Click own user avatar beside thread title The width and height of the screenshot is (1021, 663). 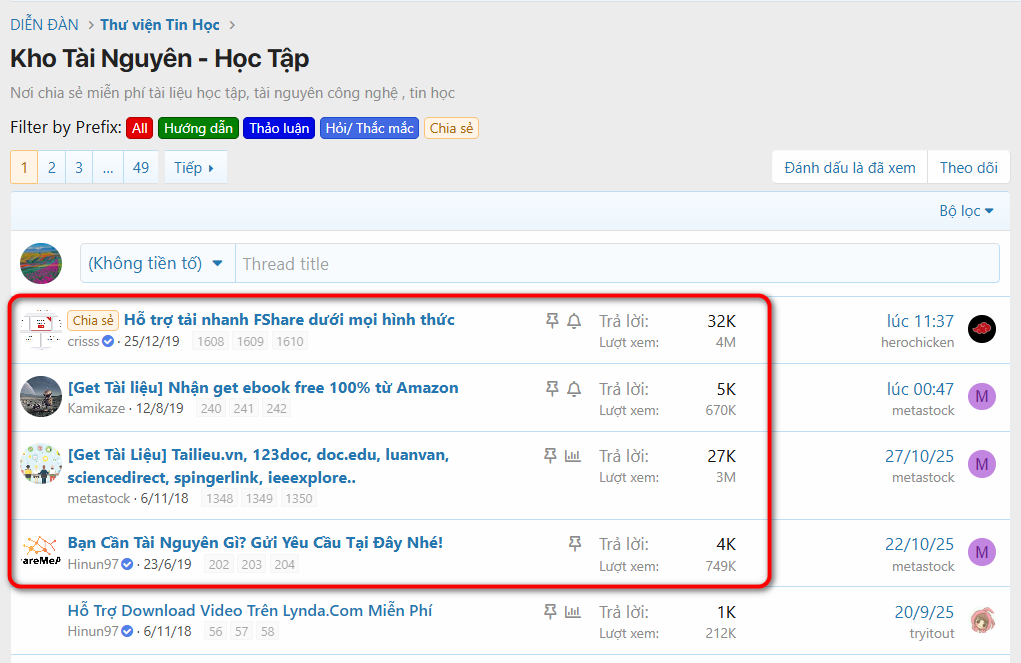pos(40,263)
